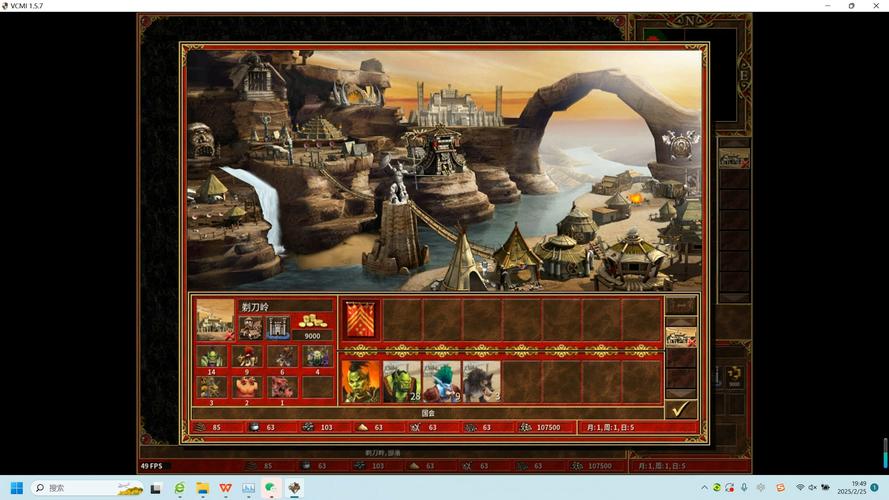The height and width of the screenshot is (500, 889).
Task: Click the taskbar search box
Action: point(87,488)
